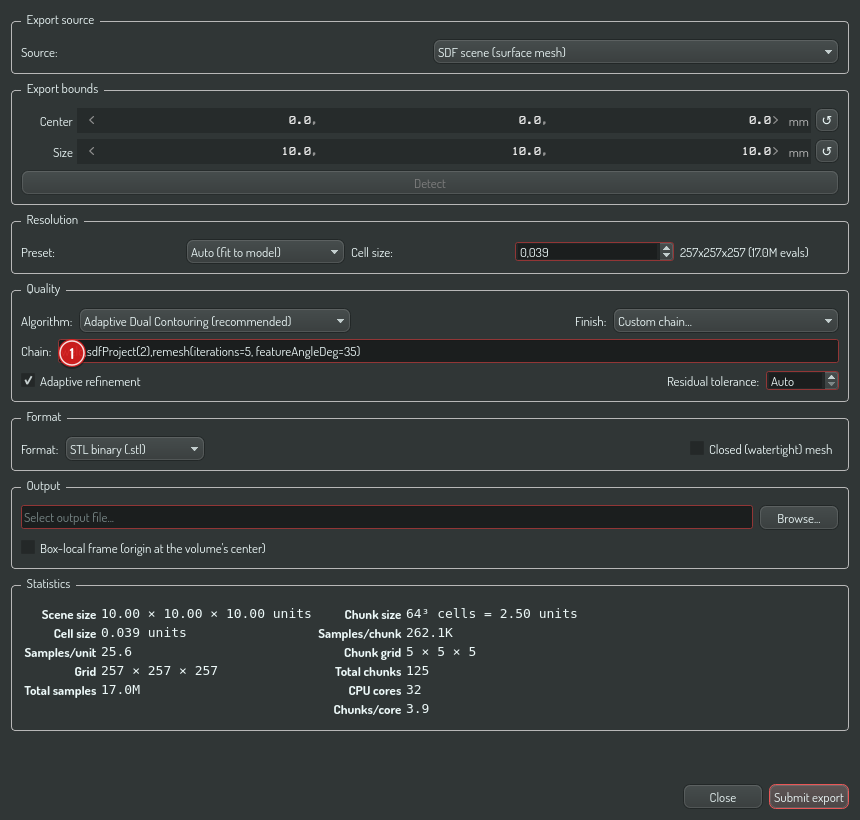Click the Samples/unit '25.6' value

[116, 652]
